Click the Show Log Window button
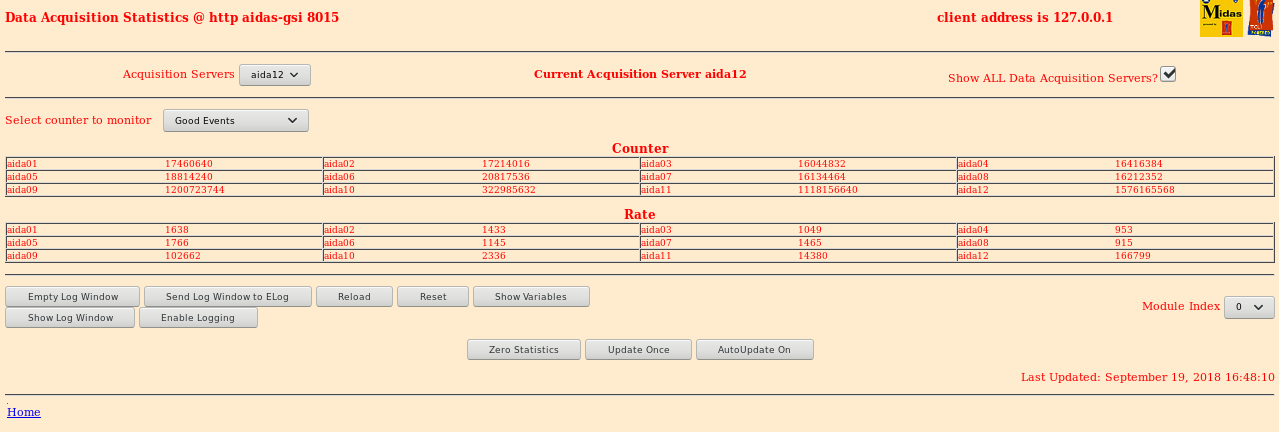Image resolution: width=1279 pixels, height=432 pixels. coord(70,318)
